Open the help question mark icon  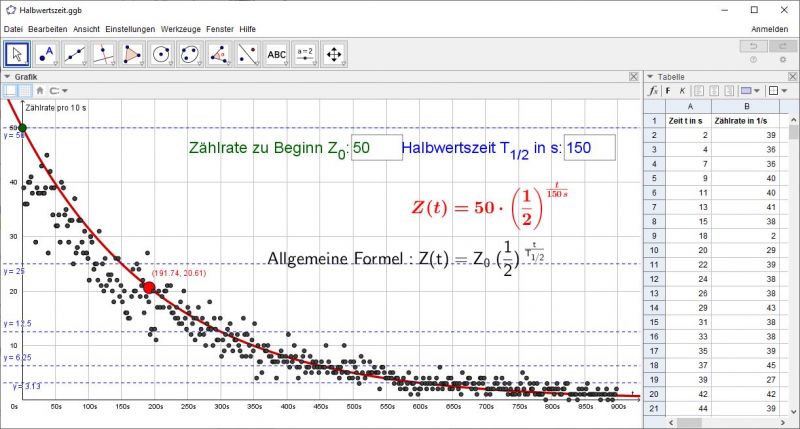click(753, 60)
